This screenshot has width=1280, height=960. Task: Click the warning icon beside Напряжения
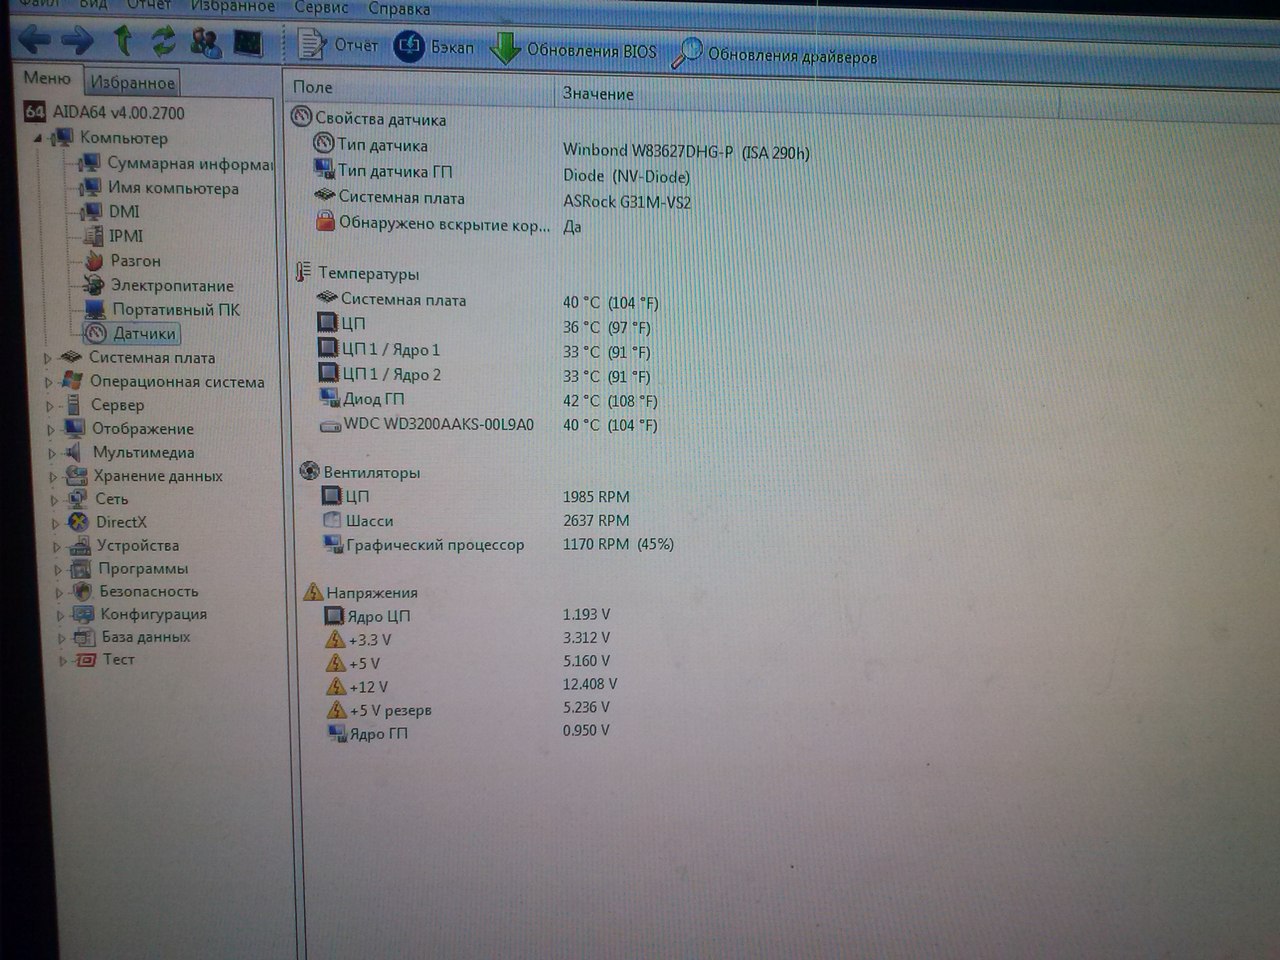pyautogui.click(x=313, y=592)
